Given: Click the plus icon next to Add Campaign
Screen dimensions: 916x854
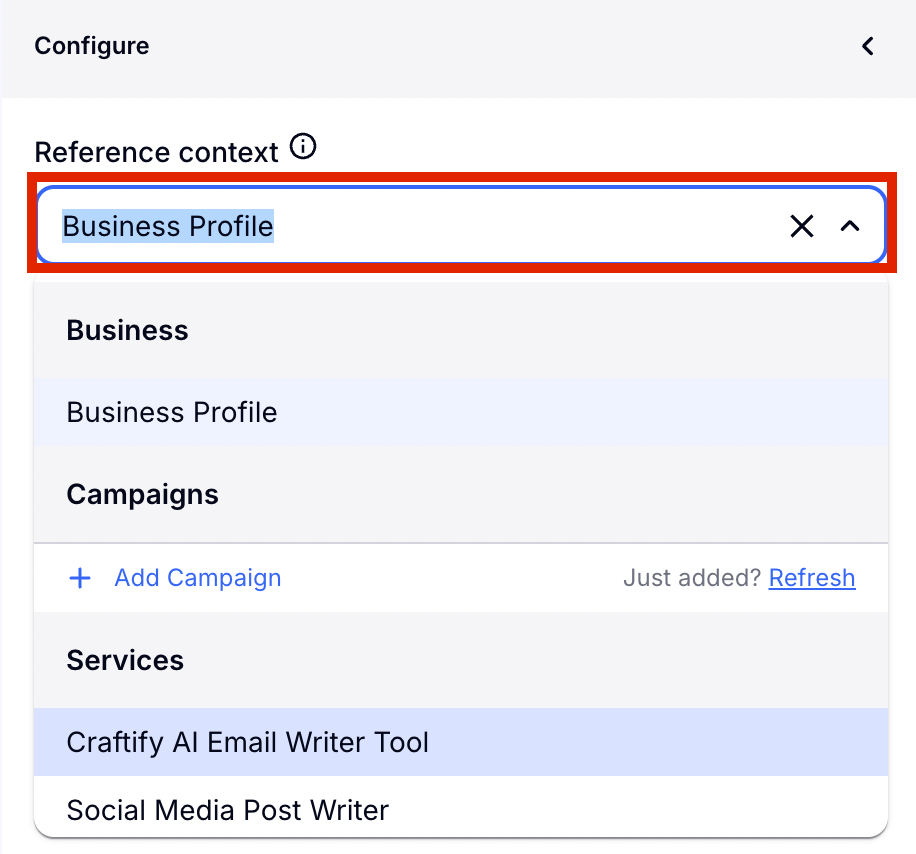Looking at the screenshot, I should tap(80, 578).
